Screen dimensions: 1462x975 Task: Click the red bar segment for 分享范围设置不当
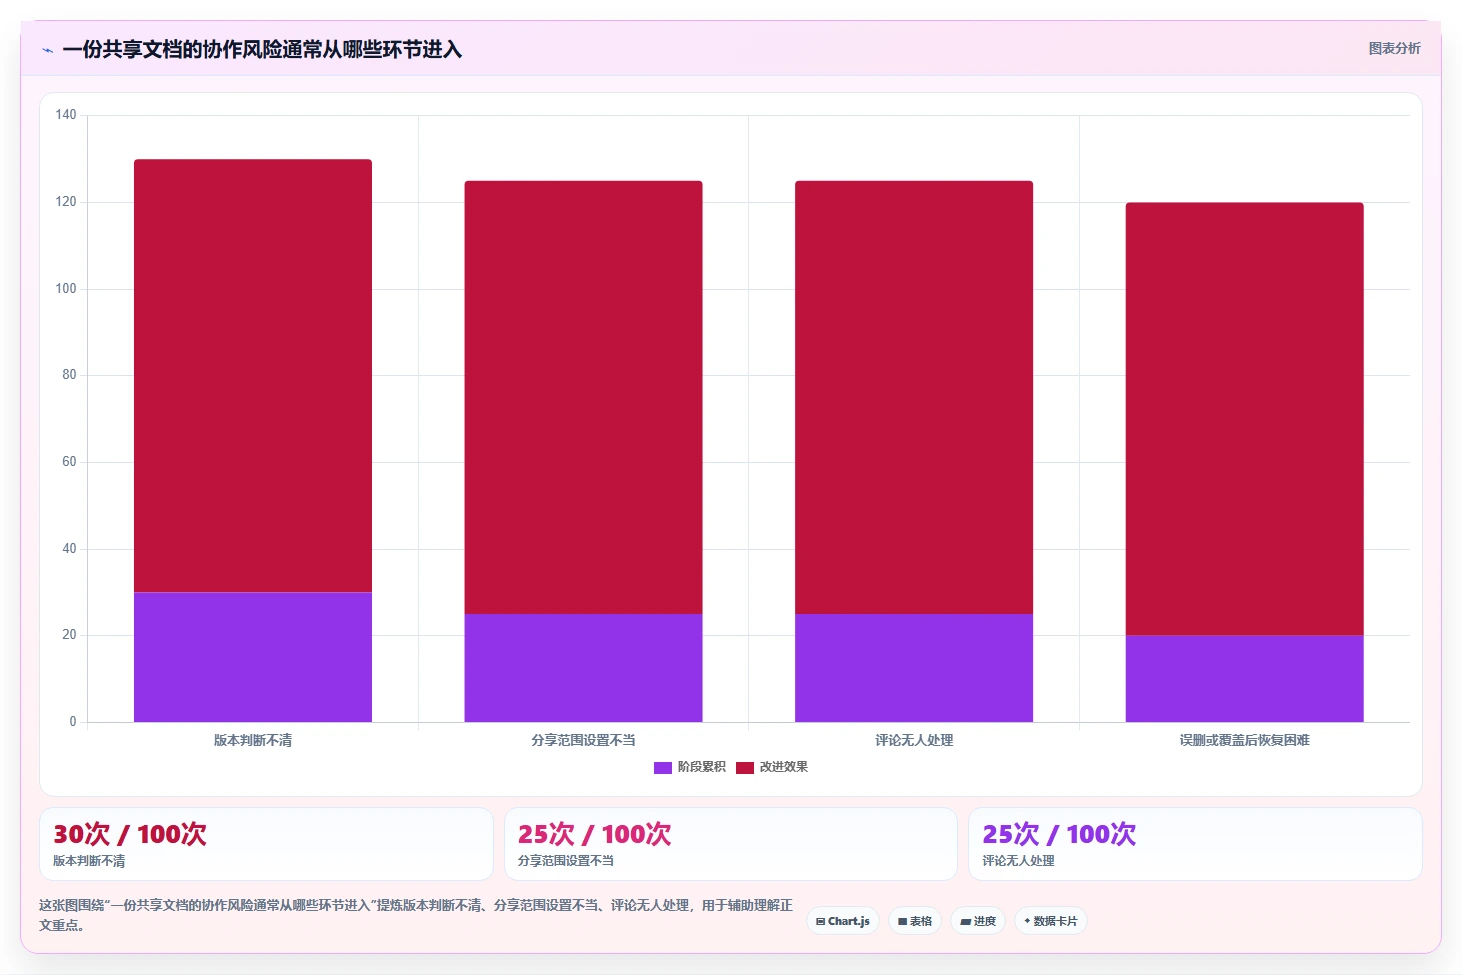[583, 397]
